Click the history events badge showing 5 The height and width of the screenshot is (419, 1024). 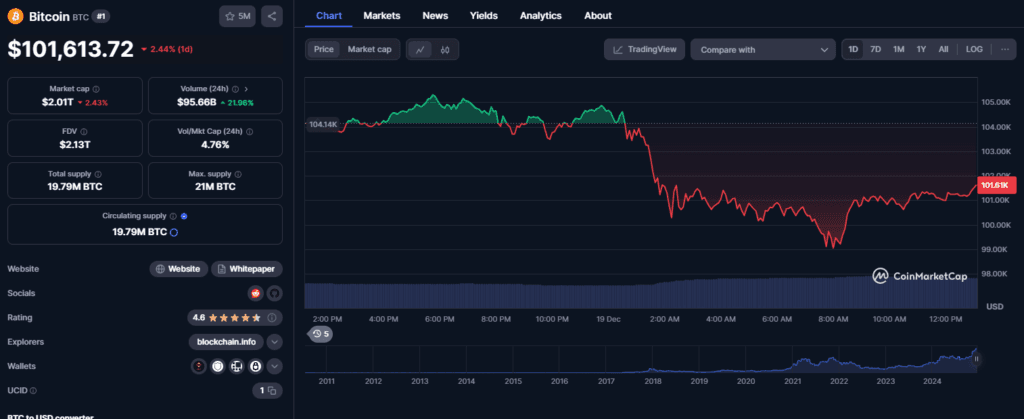click(x=320, y=334)
